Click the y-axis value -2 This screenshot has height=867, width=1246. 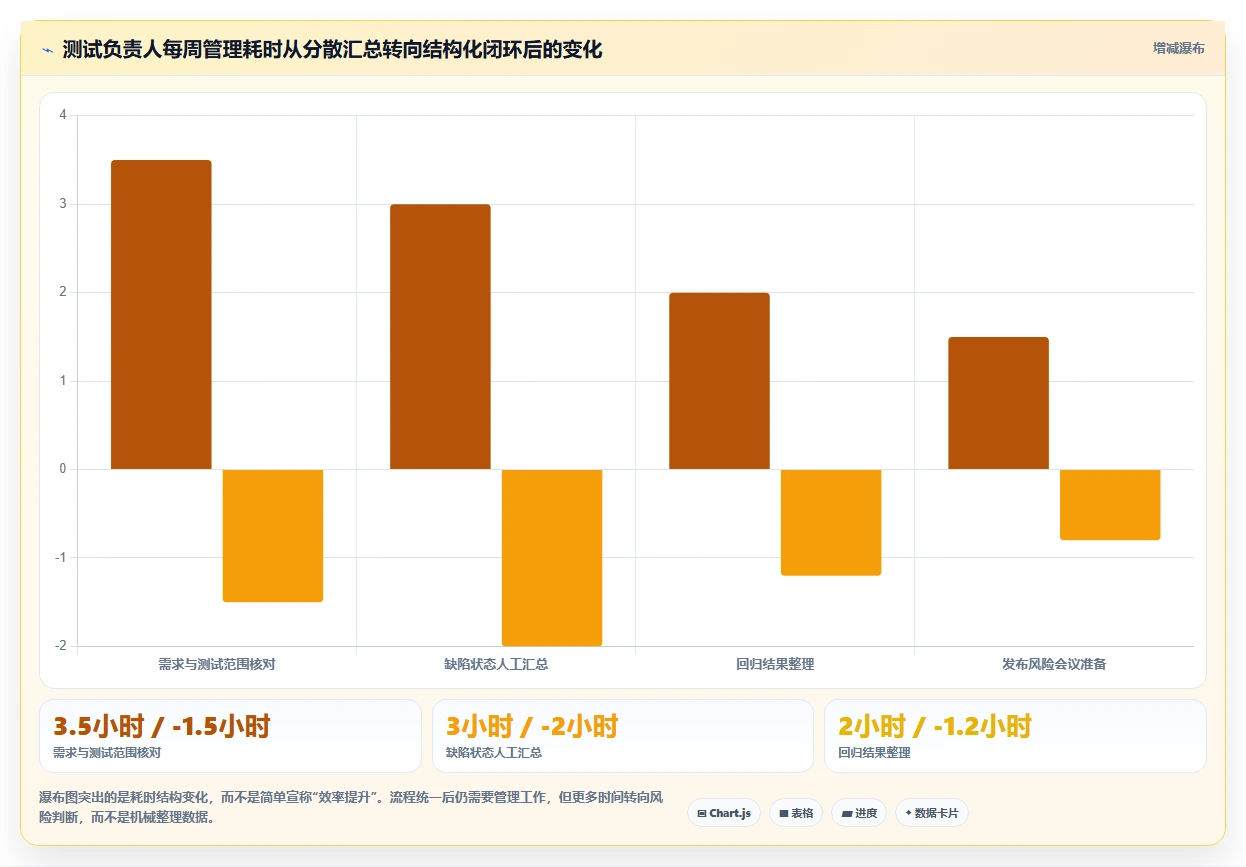point(61,646)
